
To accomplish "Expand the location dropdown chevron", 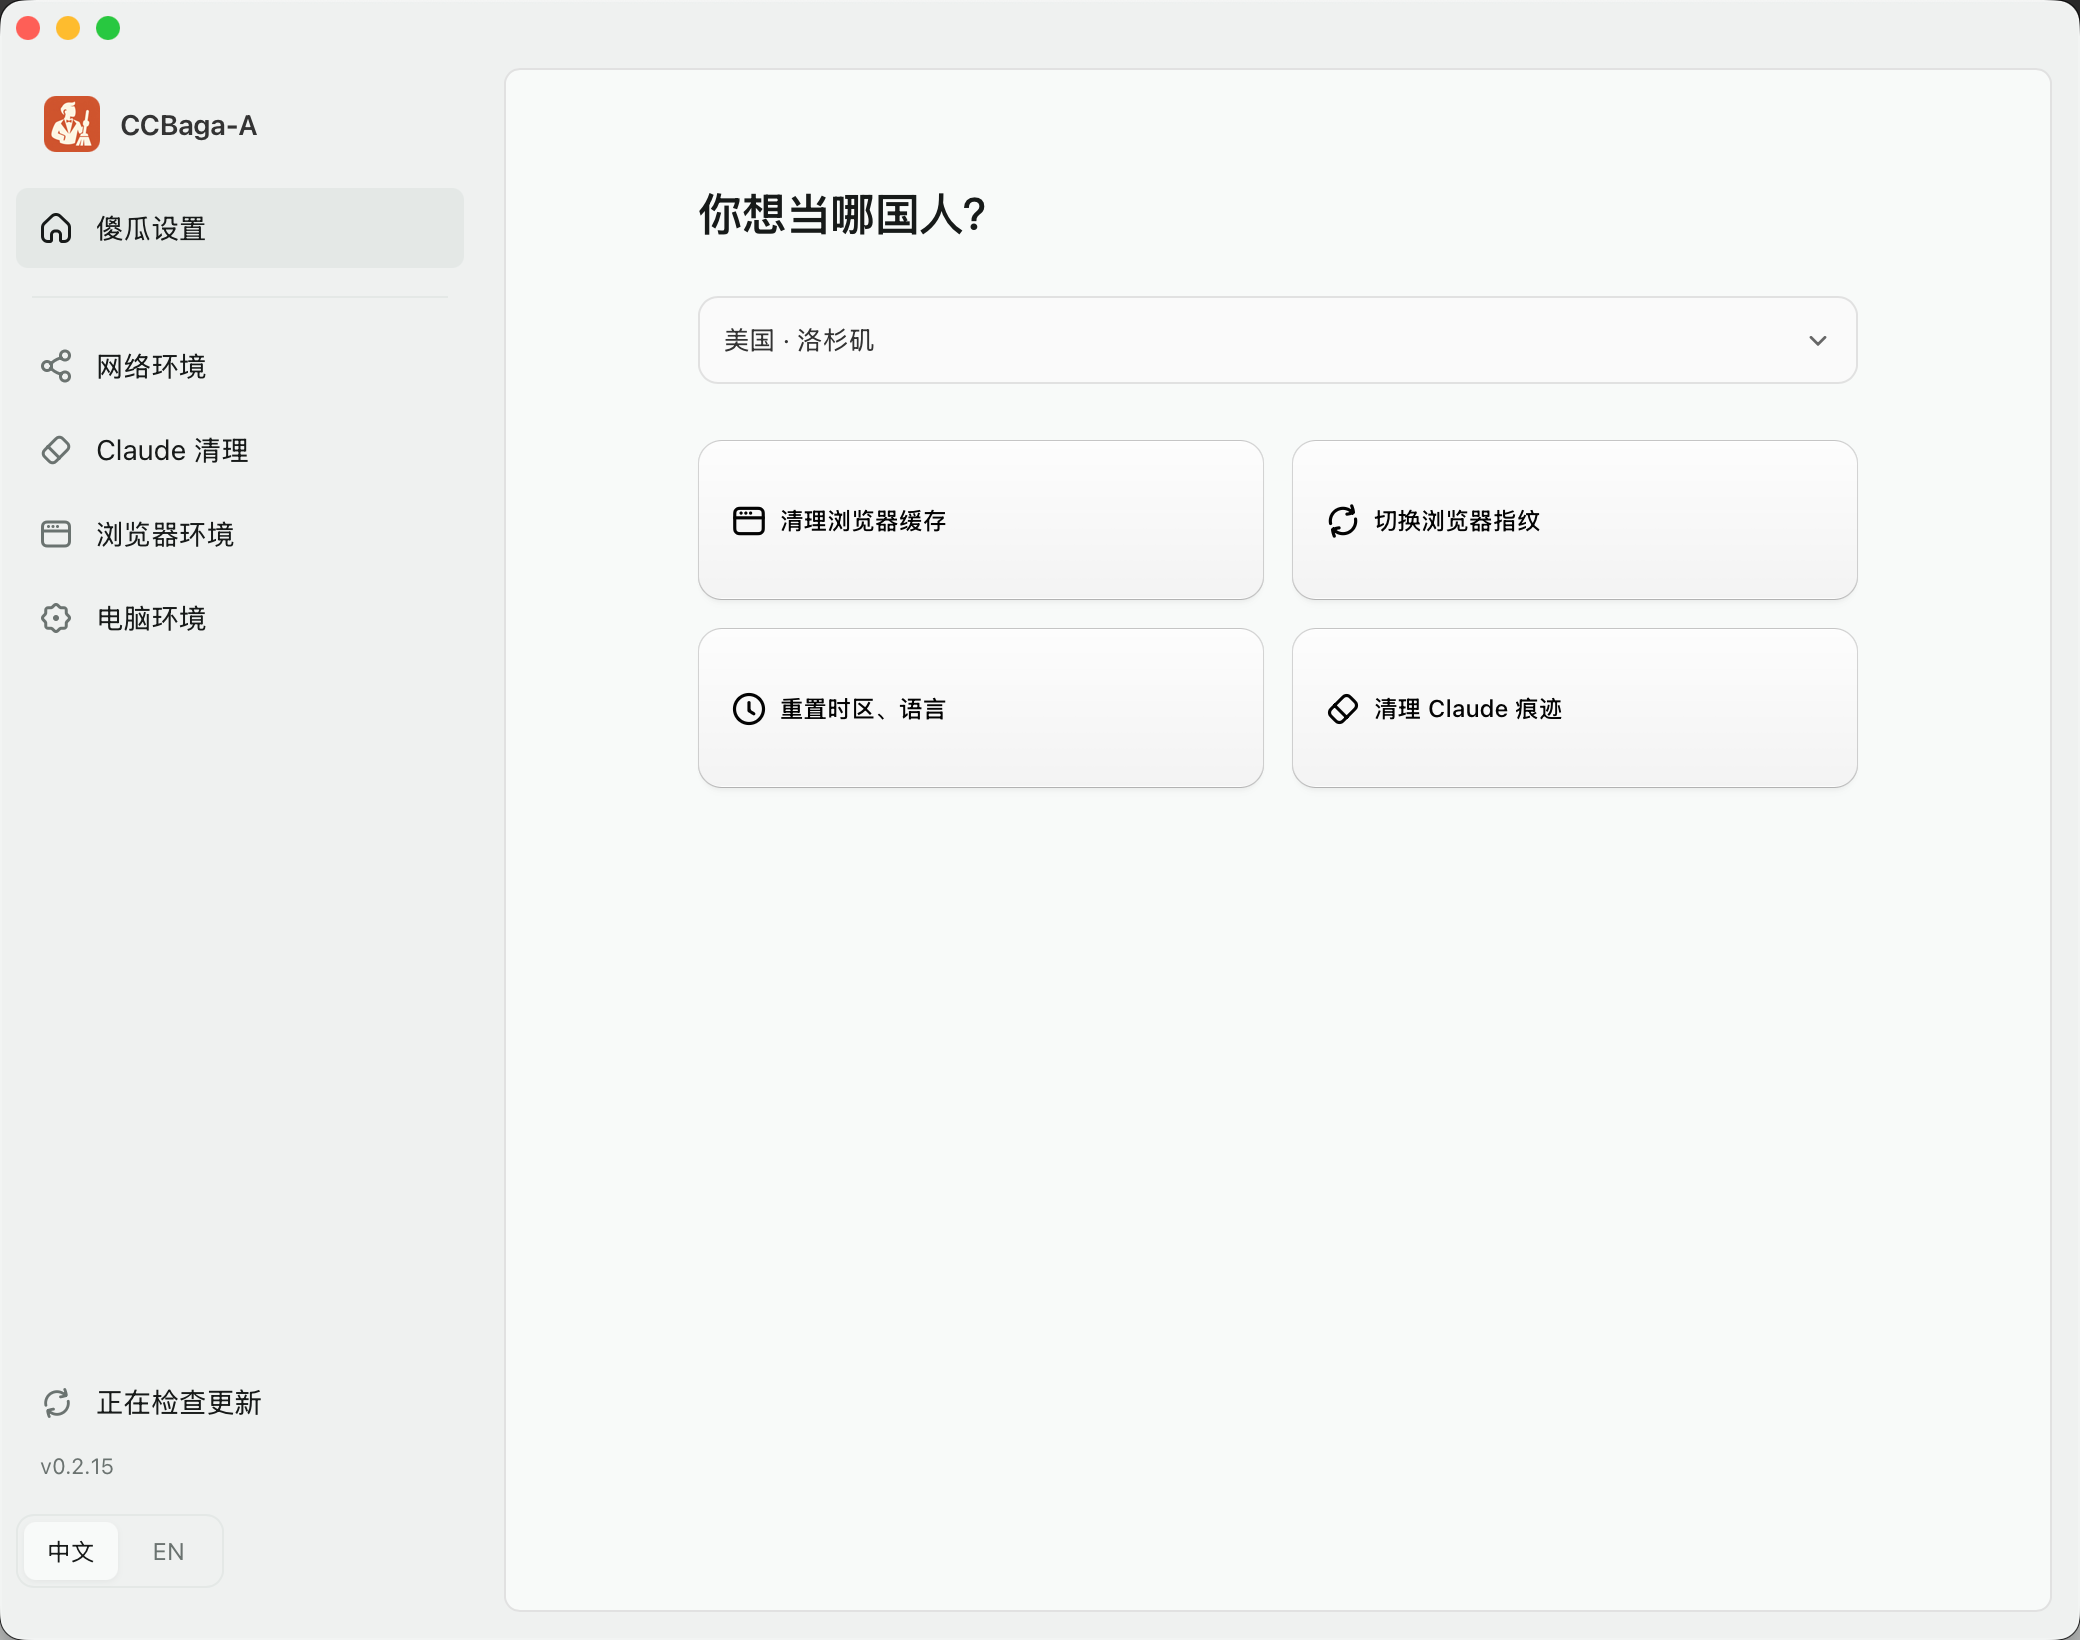I will tap(1818, 341).
